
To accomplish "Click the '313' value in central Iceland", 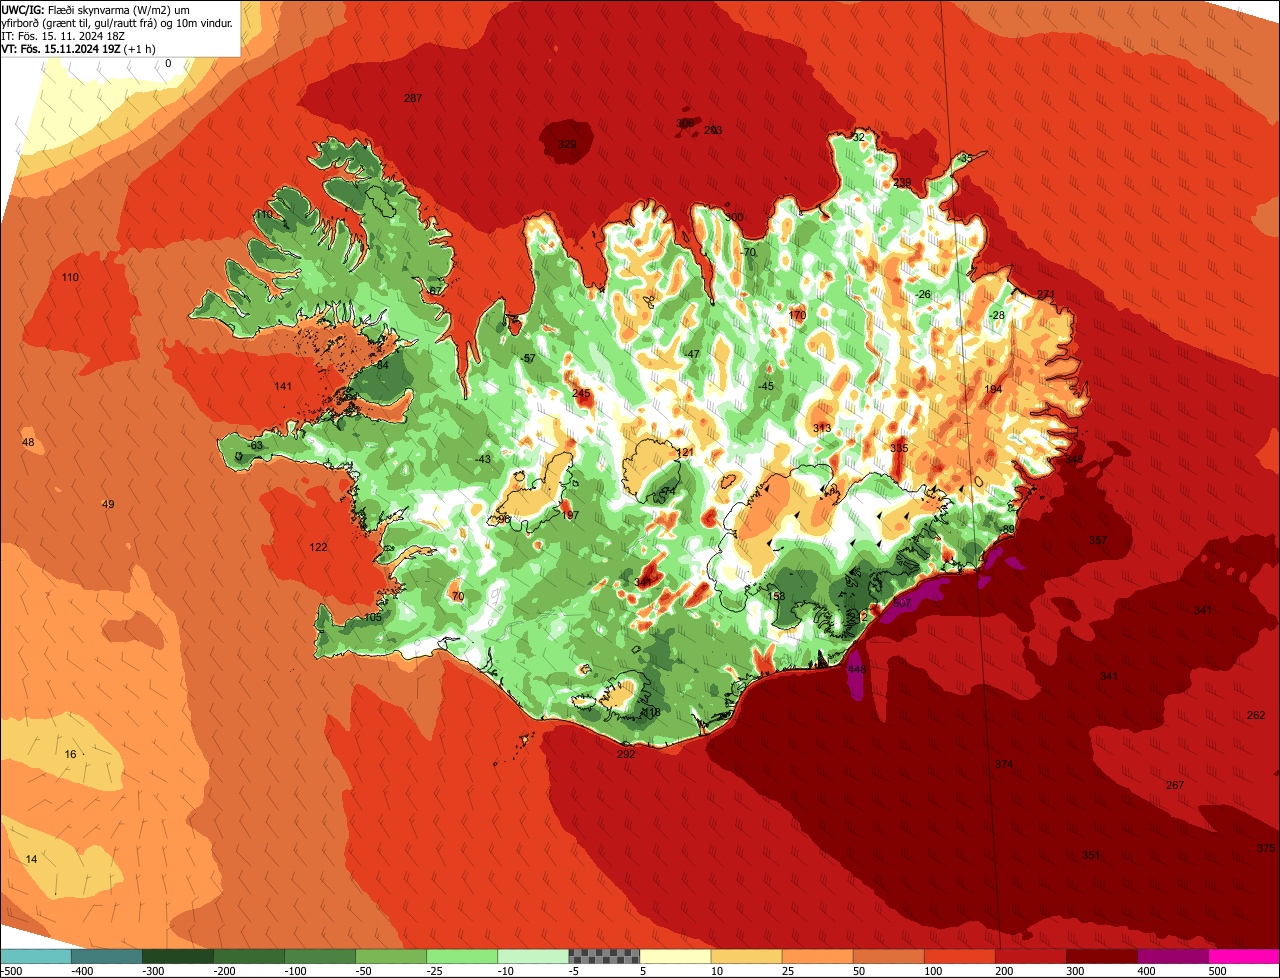I will point(822,428).
